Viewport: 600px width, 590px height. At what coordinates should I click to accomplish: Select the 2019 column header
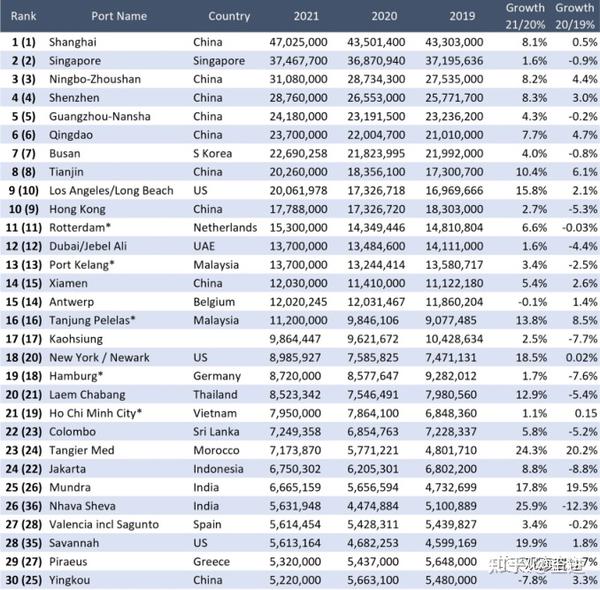(x=462, y=16)
